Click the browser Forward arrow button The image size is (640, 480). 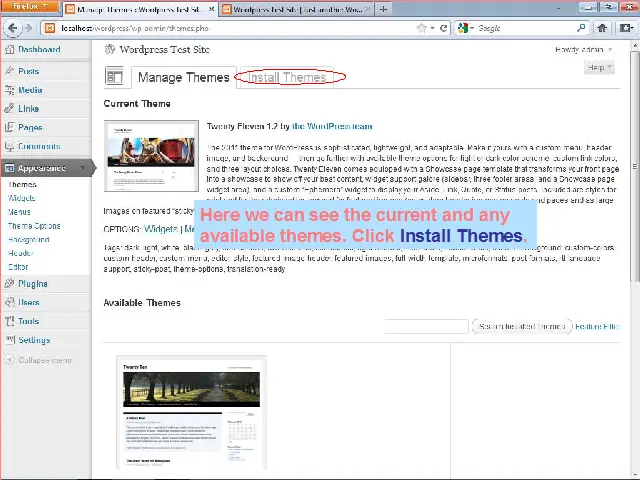pos(28,28)
